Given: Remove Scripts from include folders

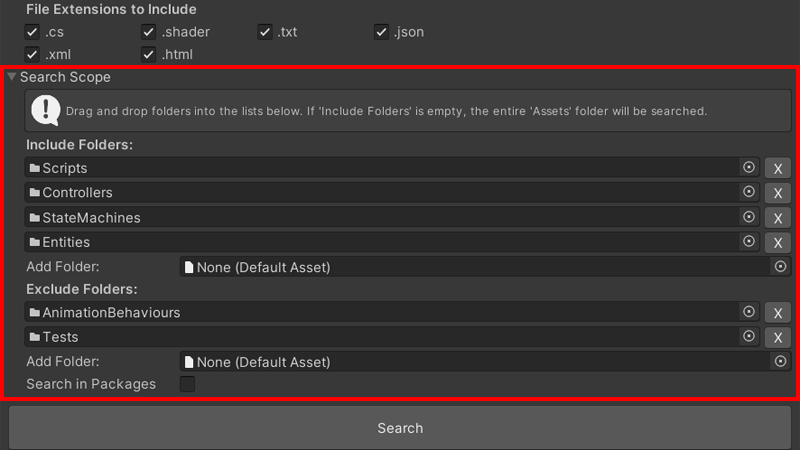Looking at the screenshot, I should [778, 168].
